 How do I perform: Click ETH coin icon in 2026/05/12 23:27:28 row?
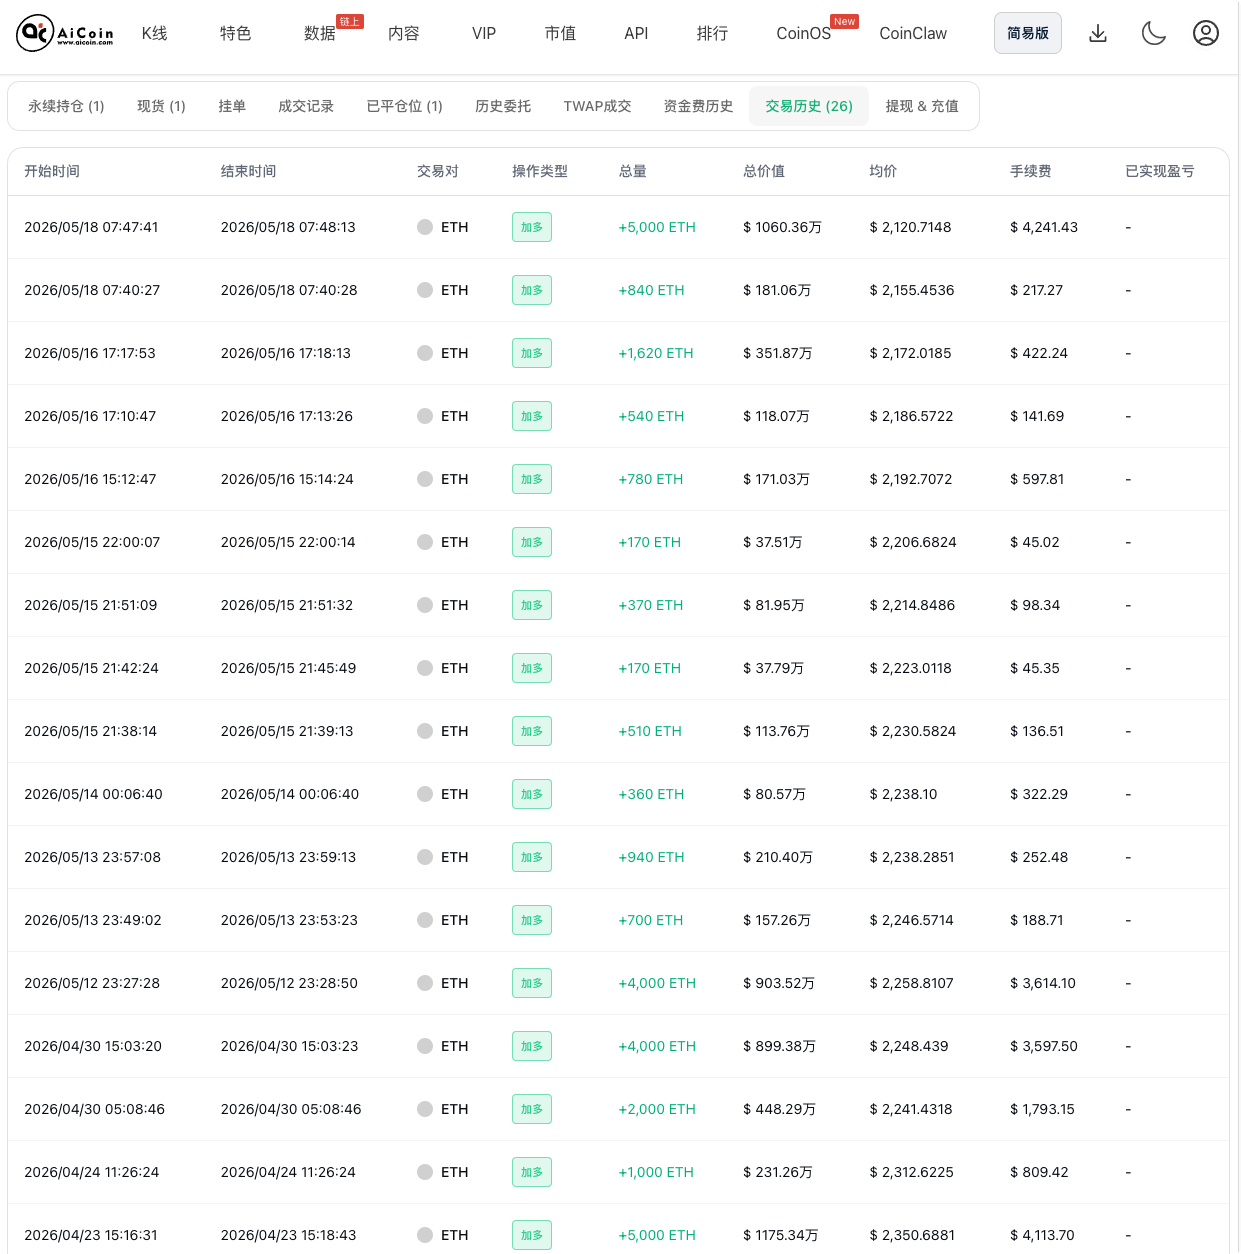click(x=425, y=983)
